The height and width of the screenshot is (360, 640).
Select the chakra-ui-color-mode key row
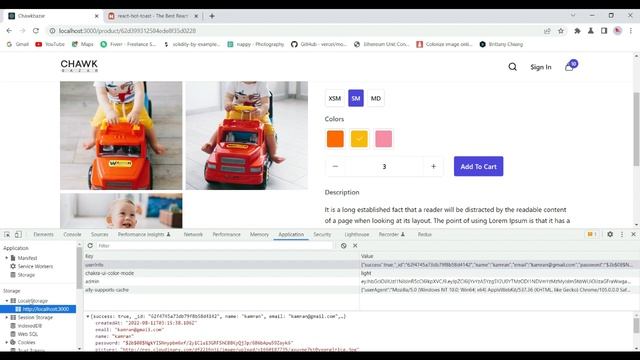click(221, 273)
